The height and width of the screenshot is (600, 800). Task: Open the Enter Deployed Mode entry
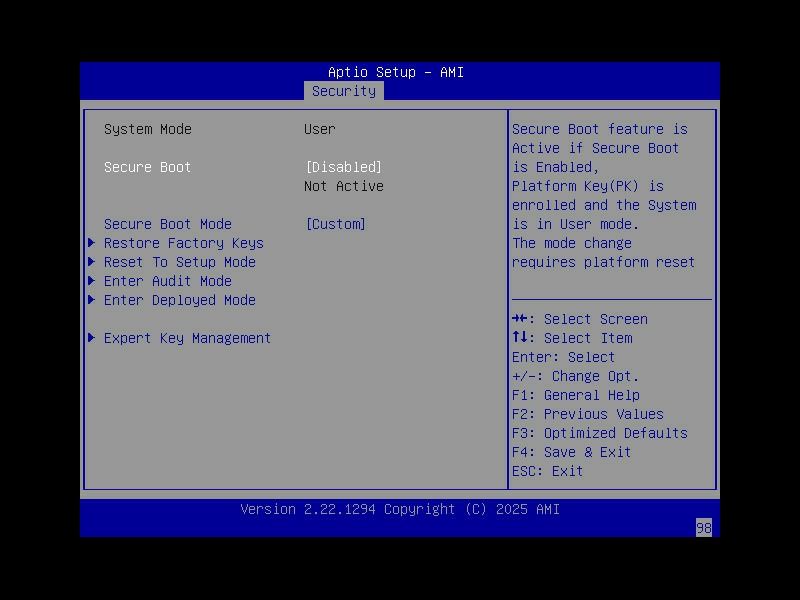click(180, 300)
